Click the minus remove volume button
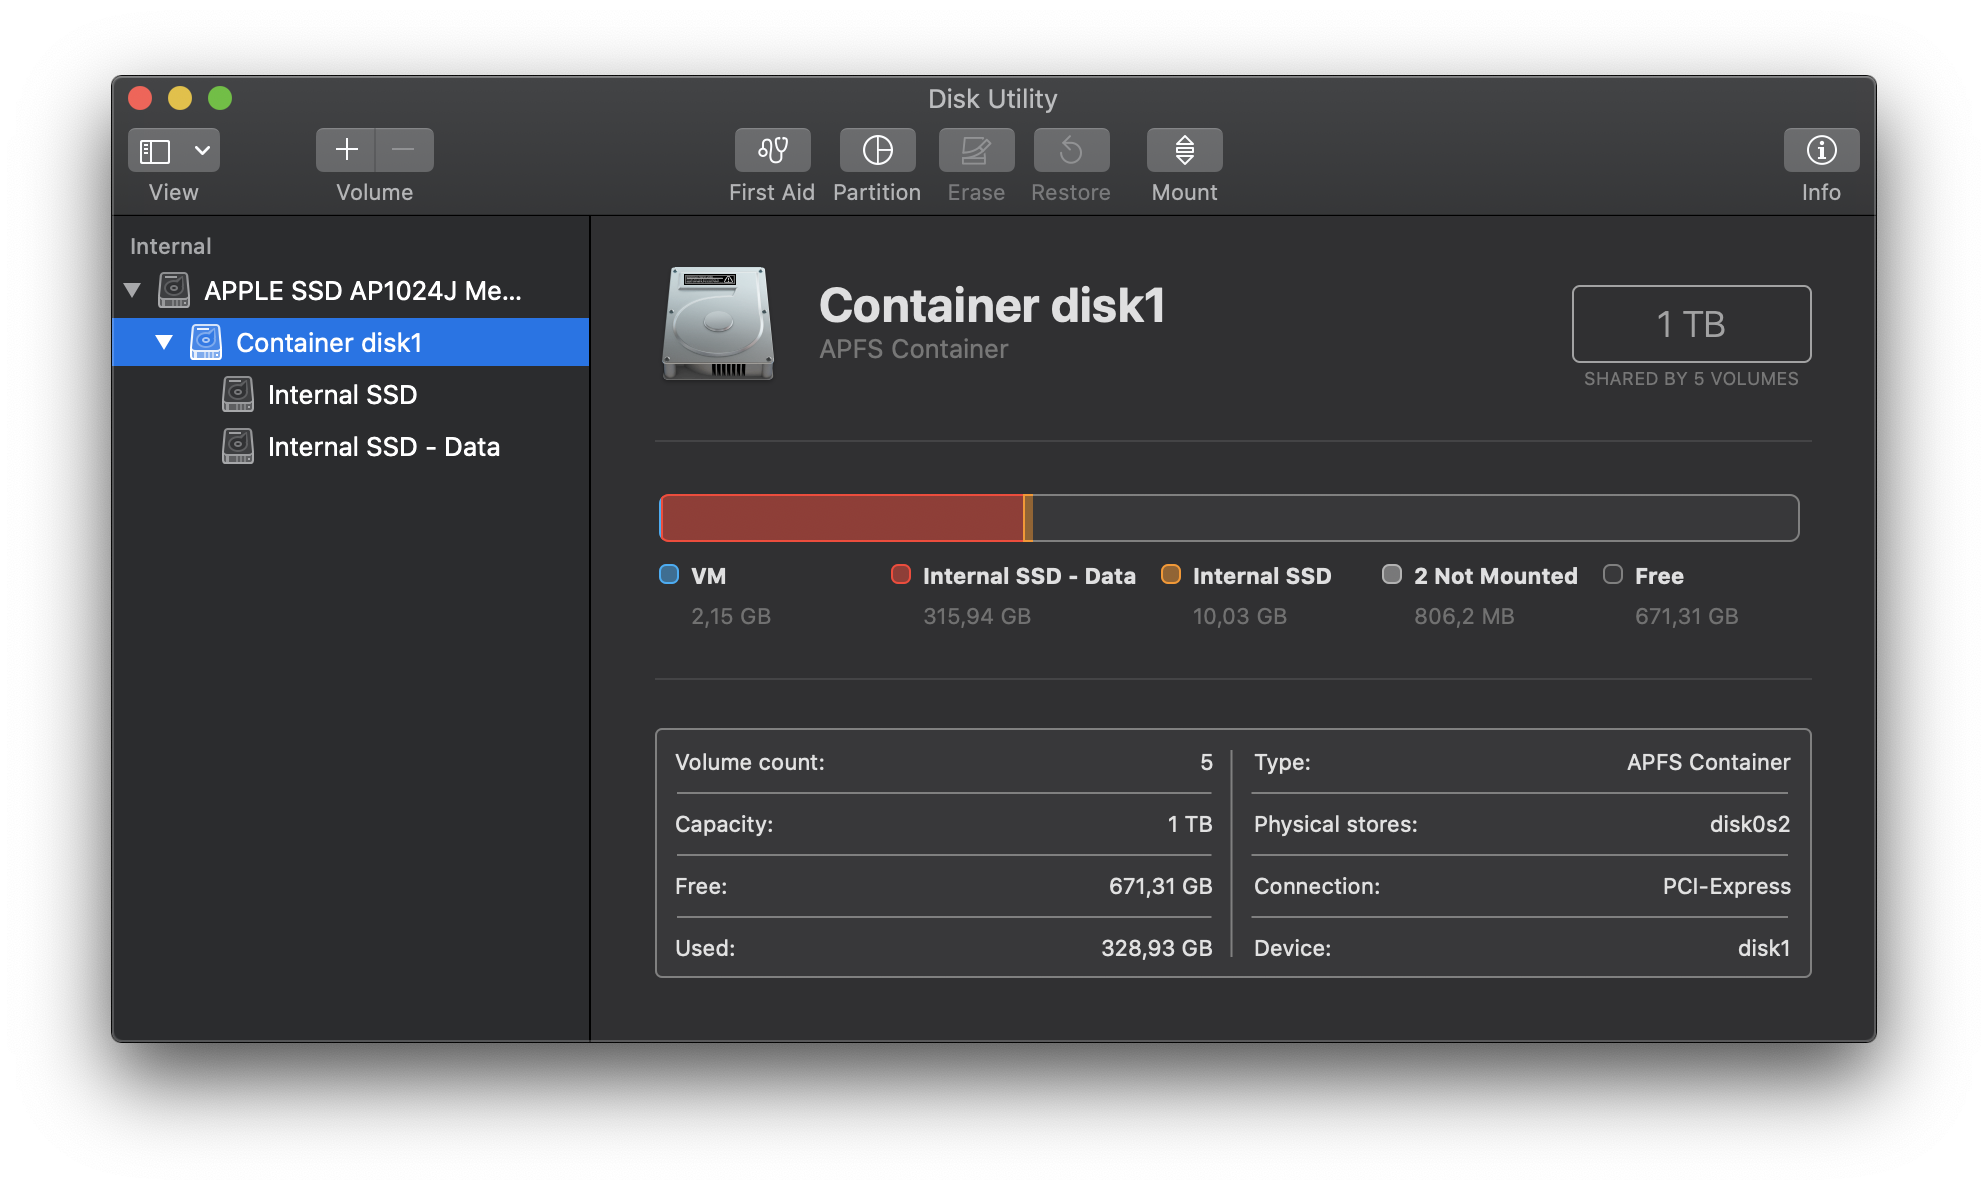Image resolution: width=1988 pixels, height=1190 pixels. 404,150
